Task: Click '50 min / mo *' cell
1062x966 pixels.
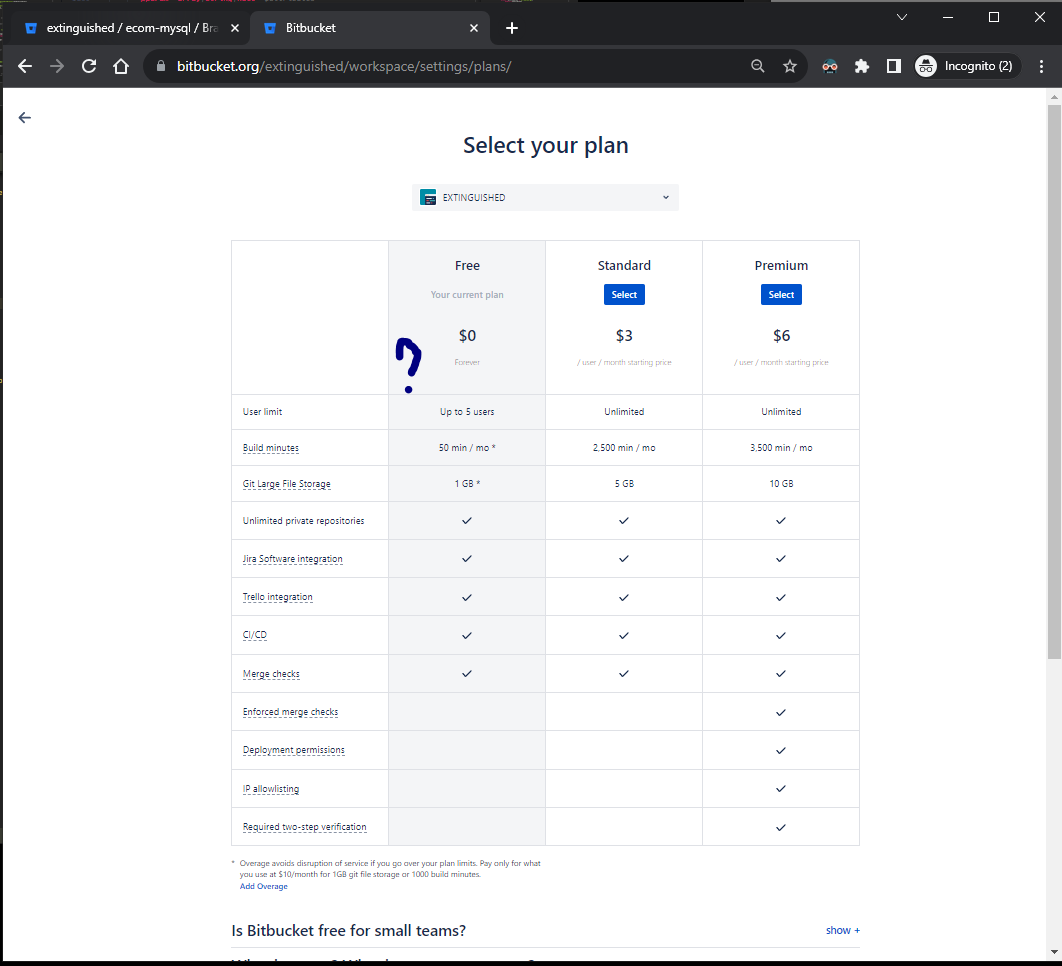Action: pos(467,448)
